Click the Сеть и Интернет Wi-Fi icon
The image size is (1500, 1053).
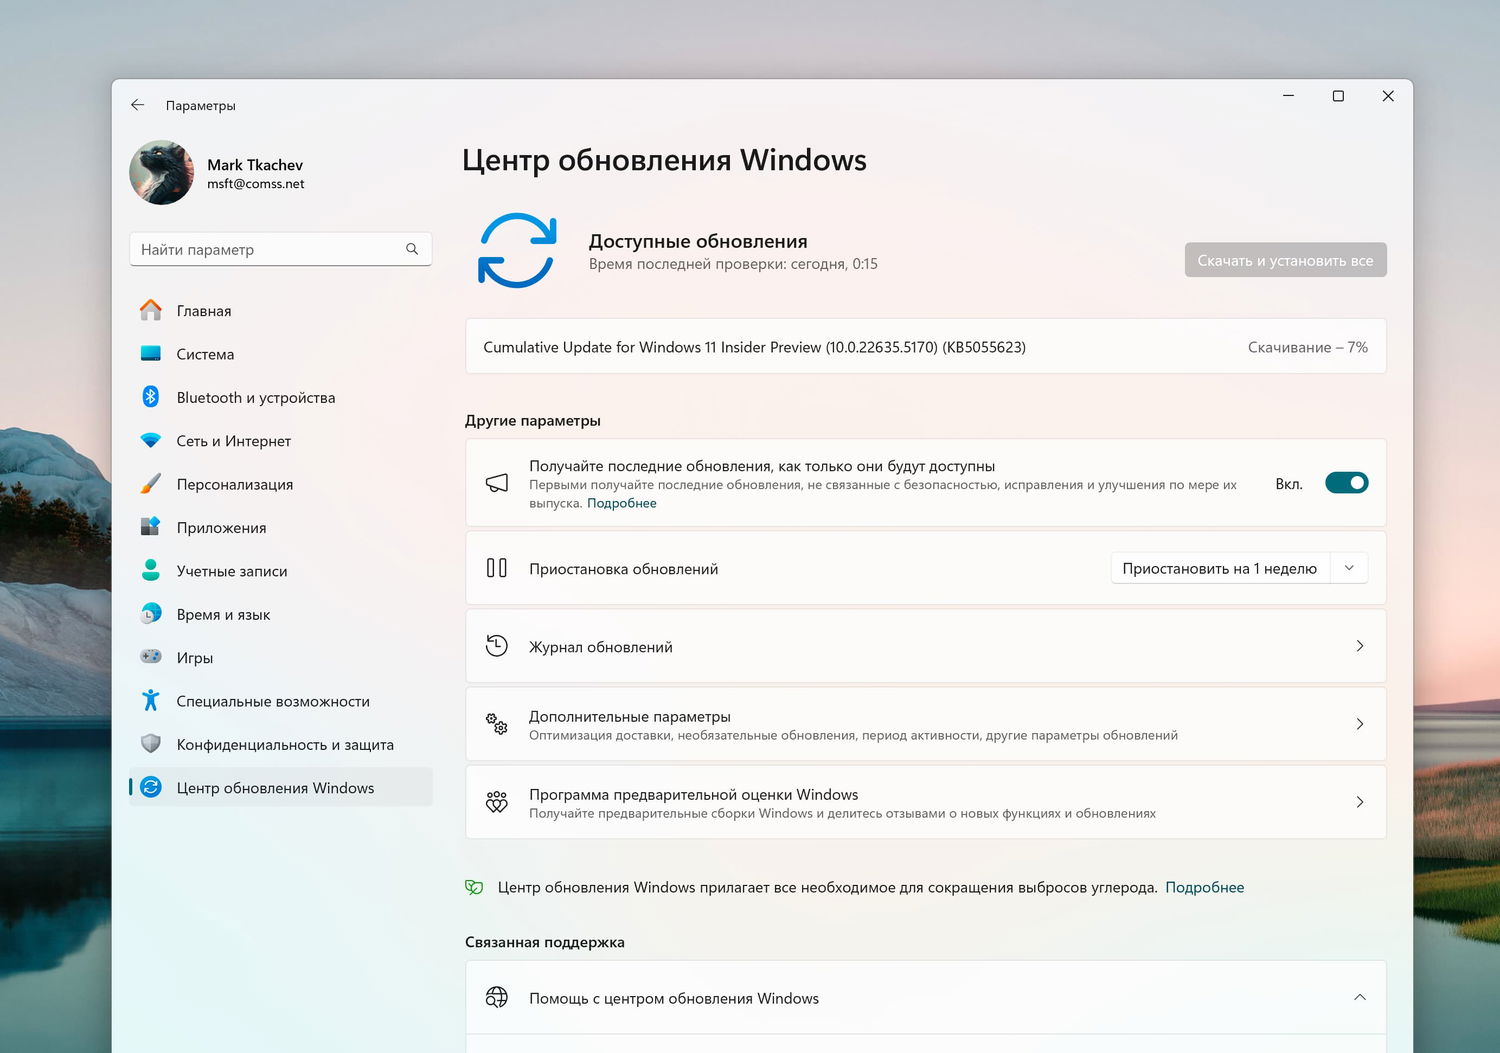click(151, 441)
